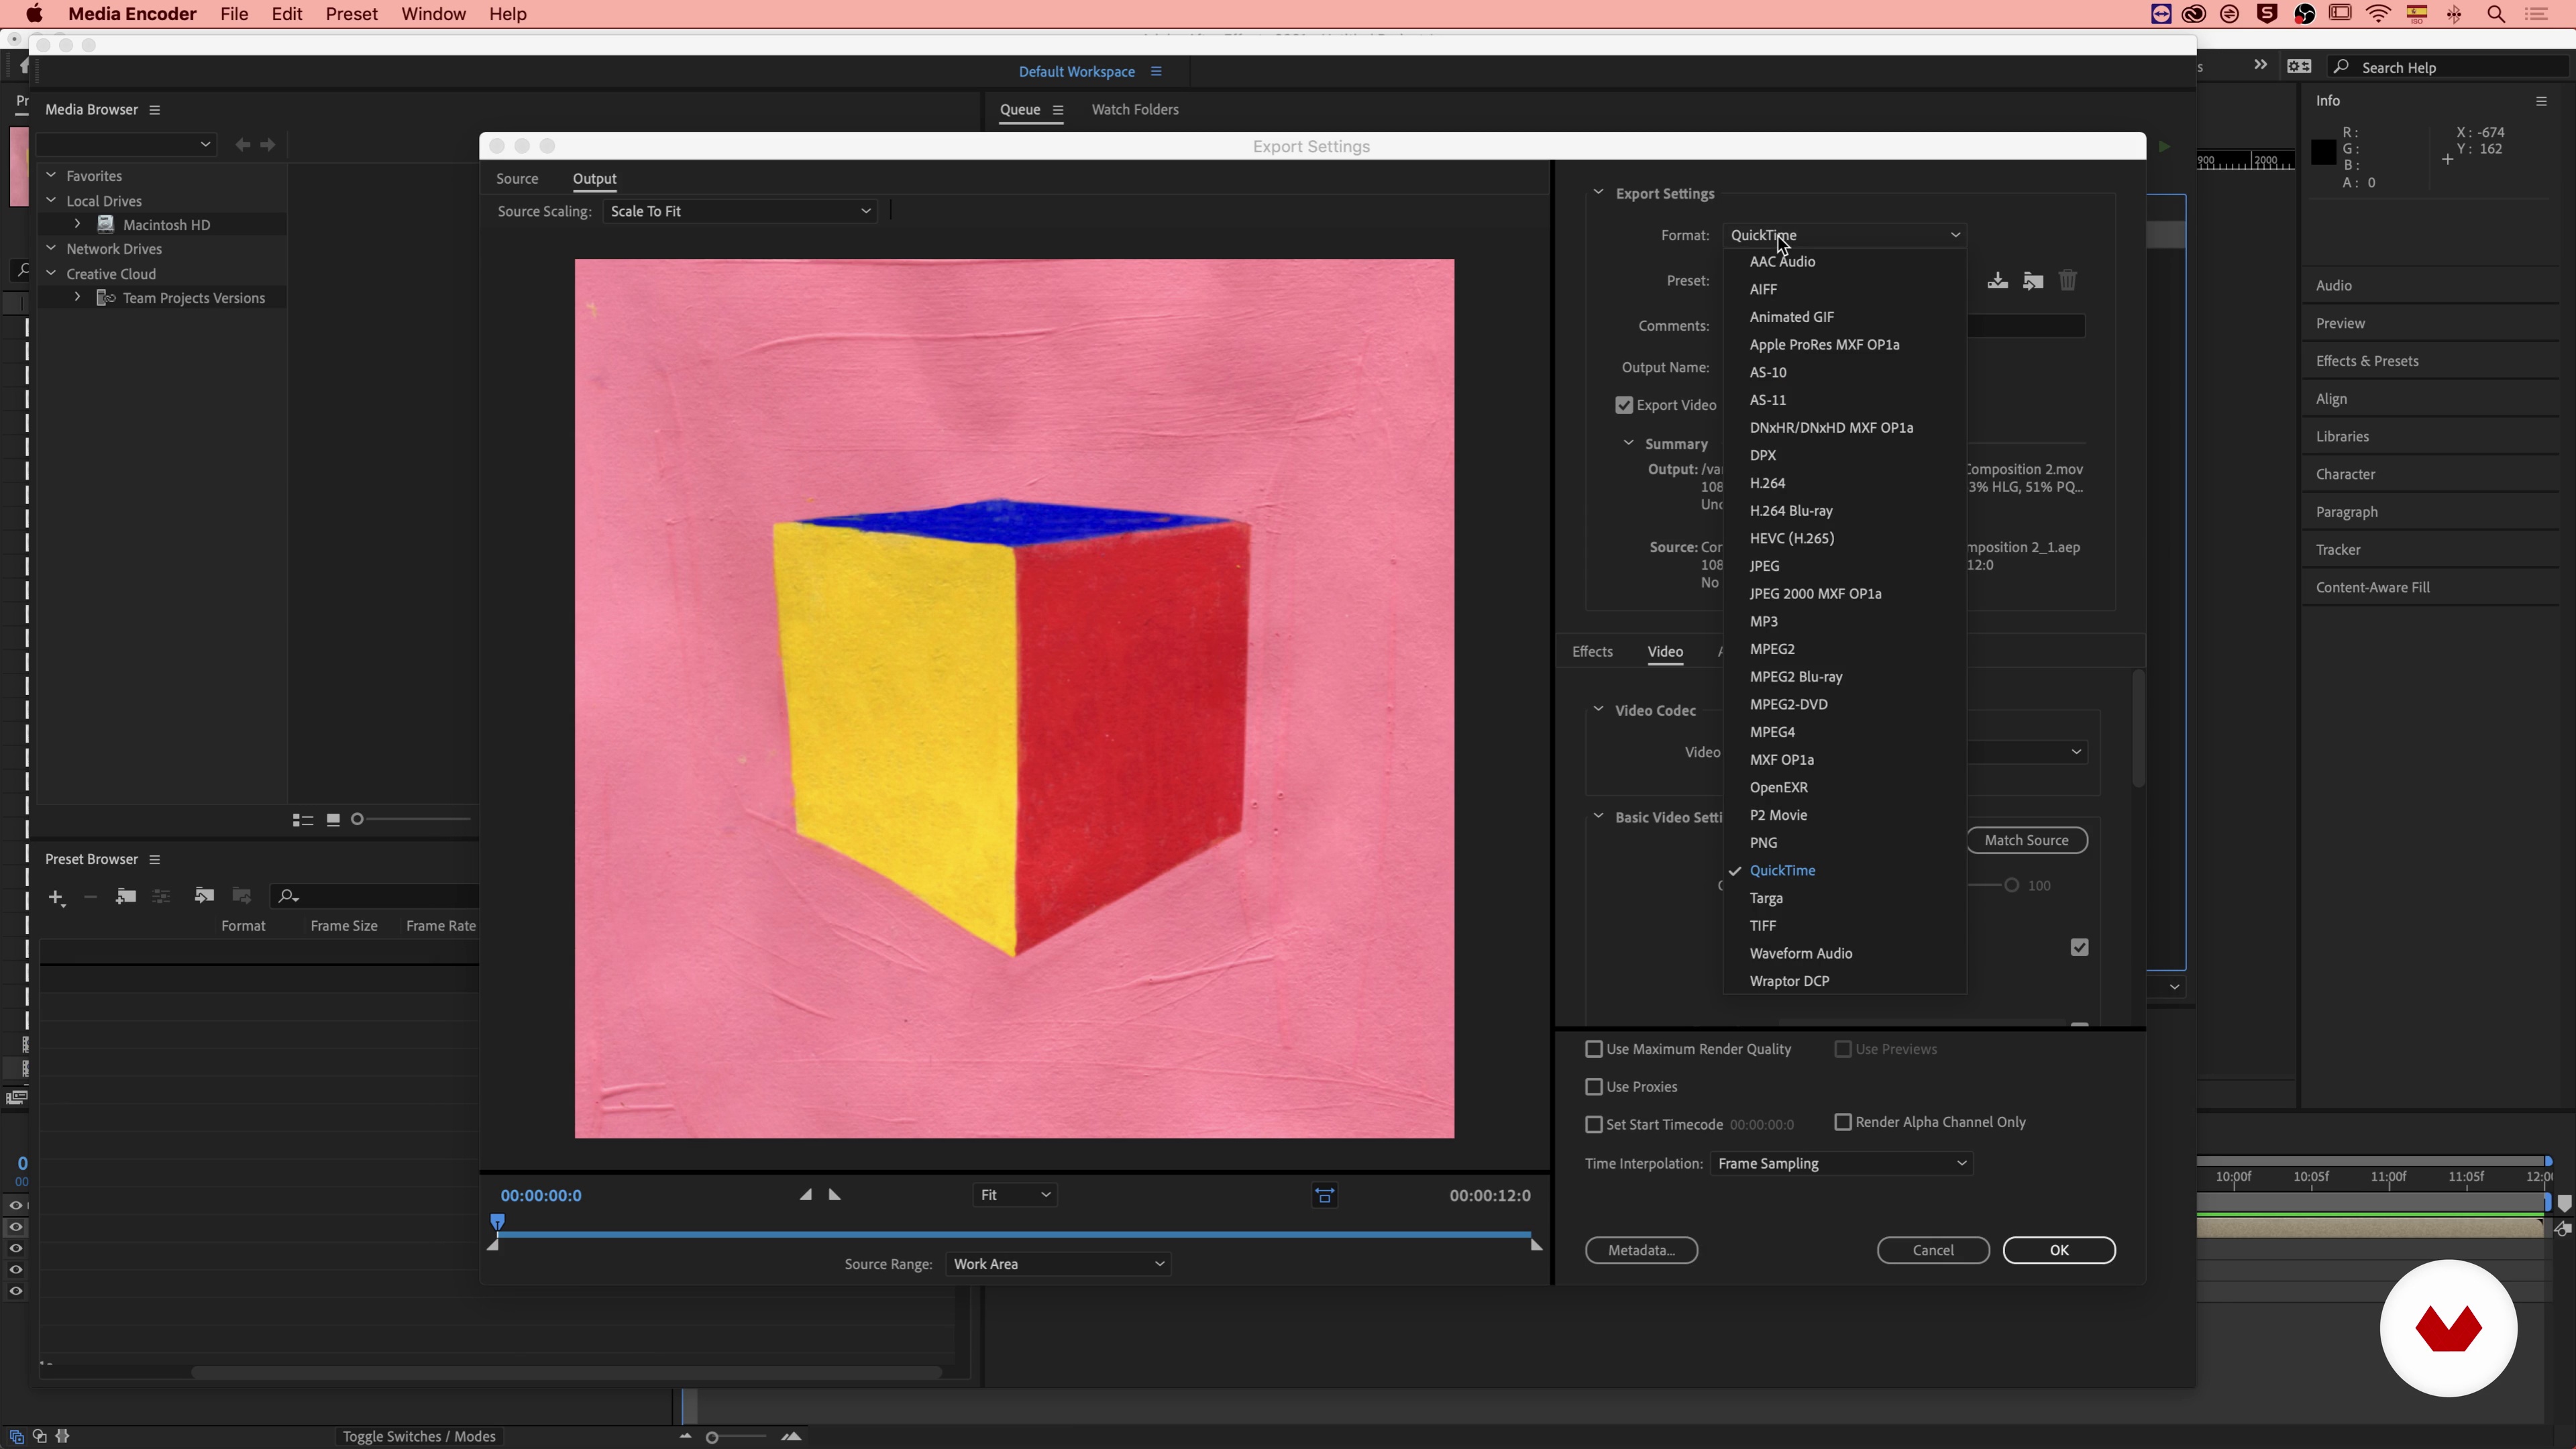The width and height of the screenshot is (2576, 1449).
Task: Enable Use Maximum Render Quality
Action: (1594, 1049)
